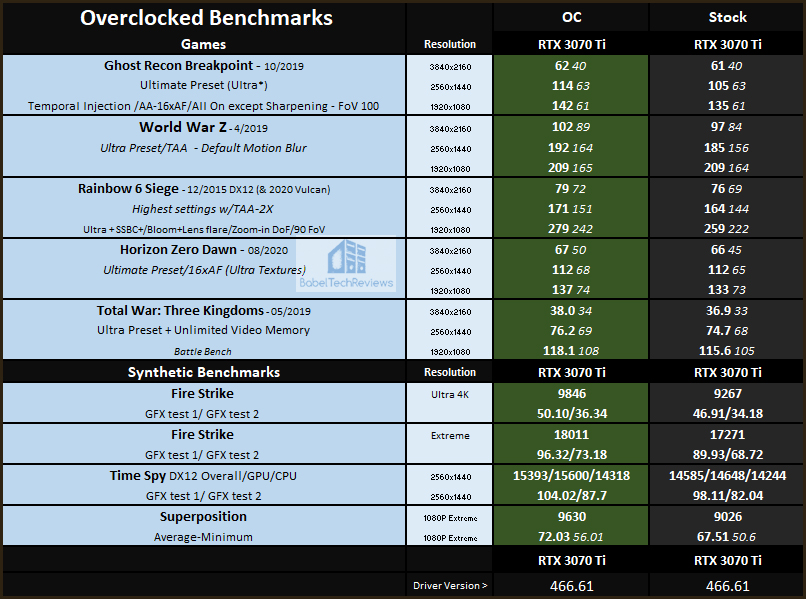Image resolution: width=806 pixels, height=599 pixels.
Task: Select the "Time Spy" benchmark label
Action: [137, 476]
